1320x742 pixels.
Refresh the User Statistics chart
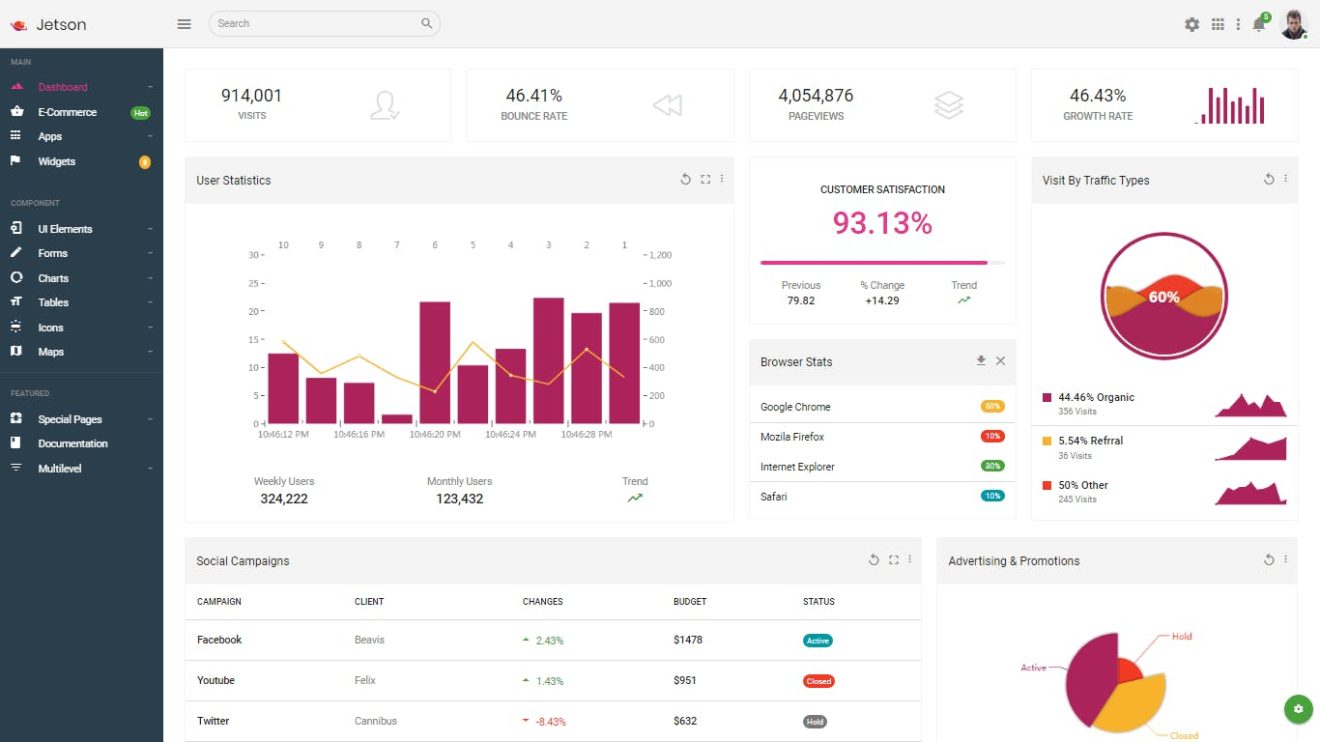click(685, 178)
